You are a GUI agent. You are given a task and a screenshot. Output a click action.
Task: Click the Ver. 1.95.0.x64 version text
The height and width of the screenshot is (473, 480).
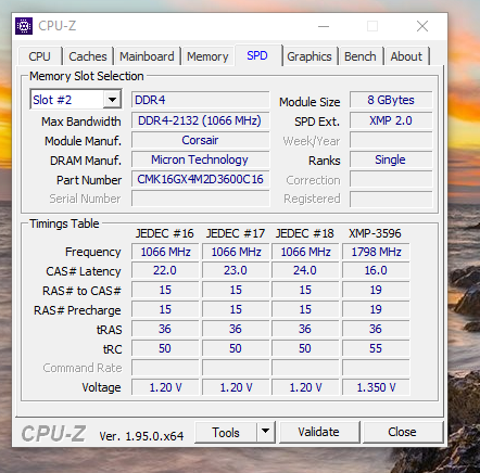[x=141, y=436]
